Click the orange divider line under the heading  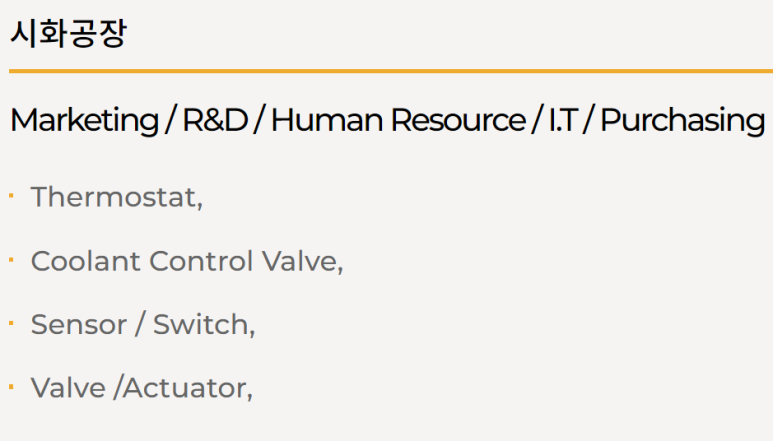tap(391, 71)
